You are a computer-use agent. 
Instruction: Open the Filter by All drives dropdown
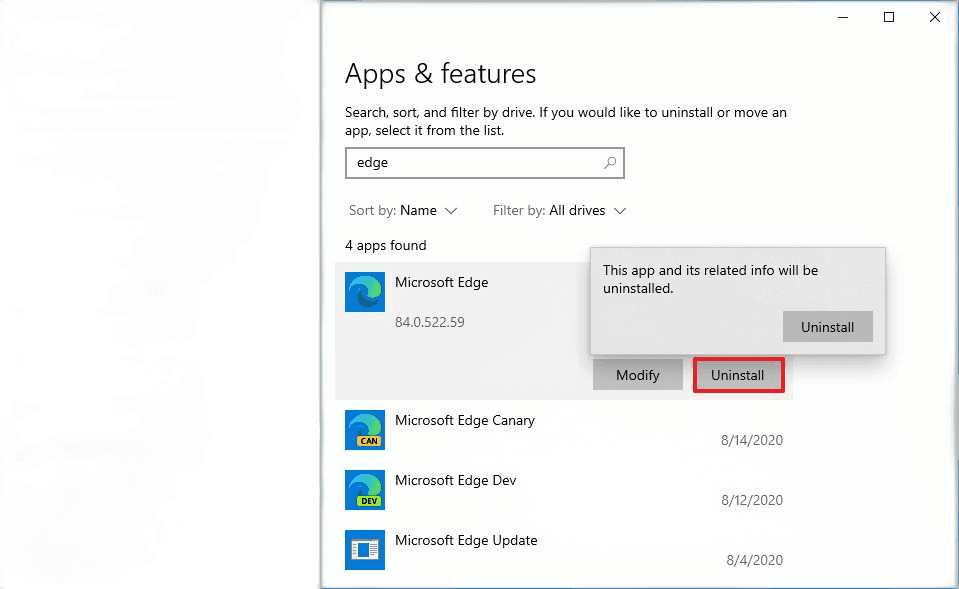pos(560,210)
